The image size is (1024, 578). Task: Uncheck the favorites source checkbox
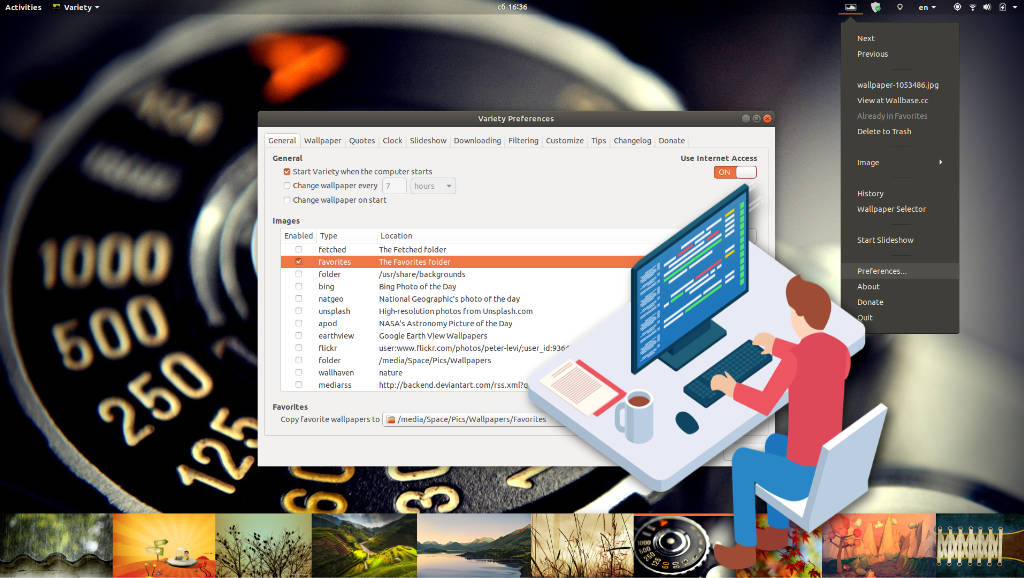pos(298,262)
